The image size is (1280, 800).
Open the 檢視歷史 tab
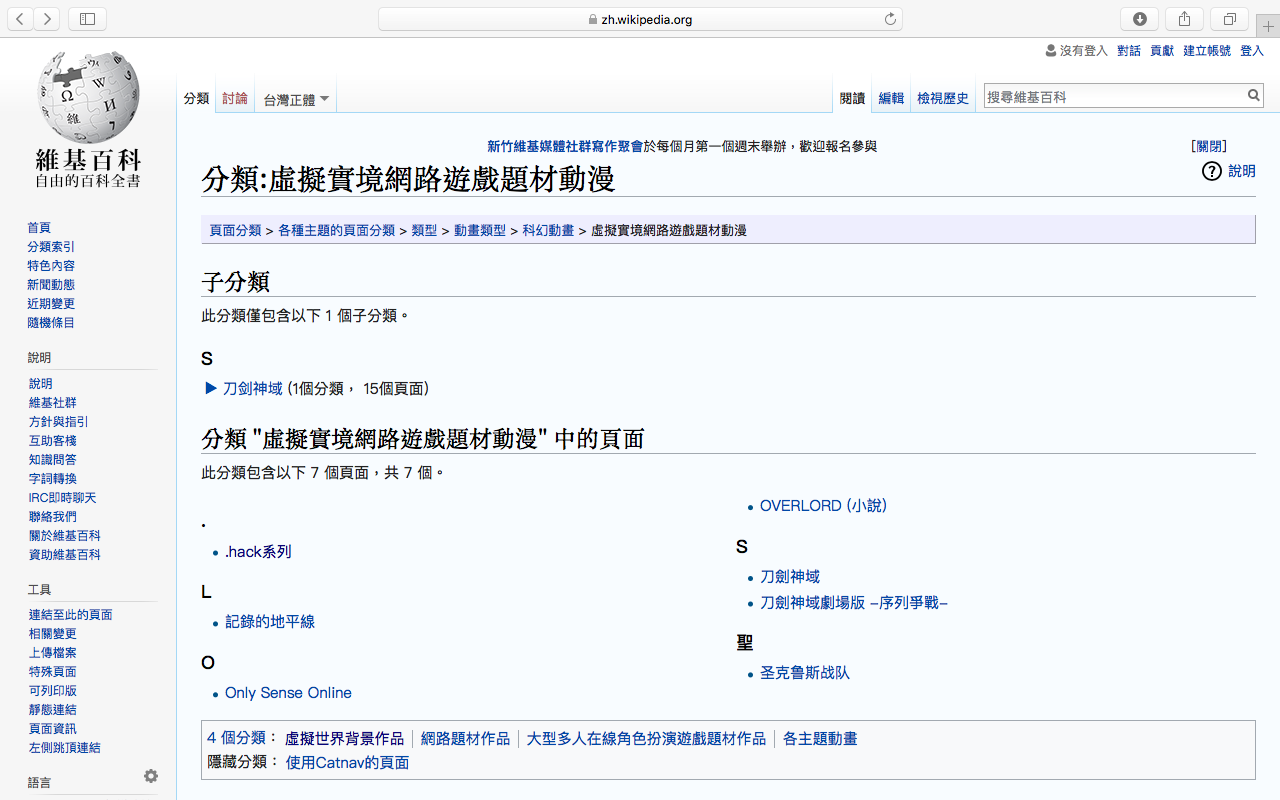click(x=943, y=98)
